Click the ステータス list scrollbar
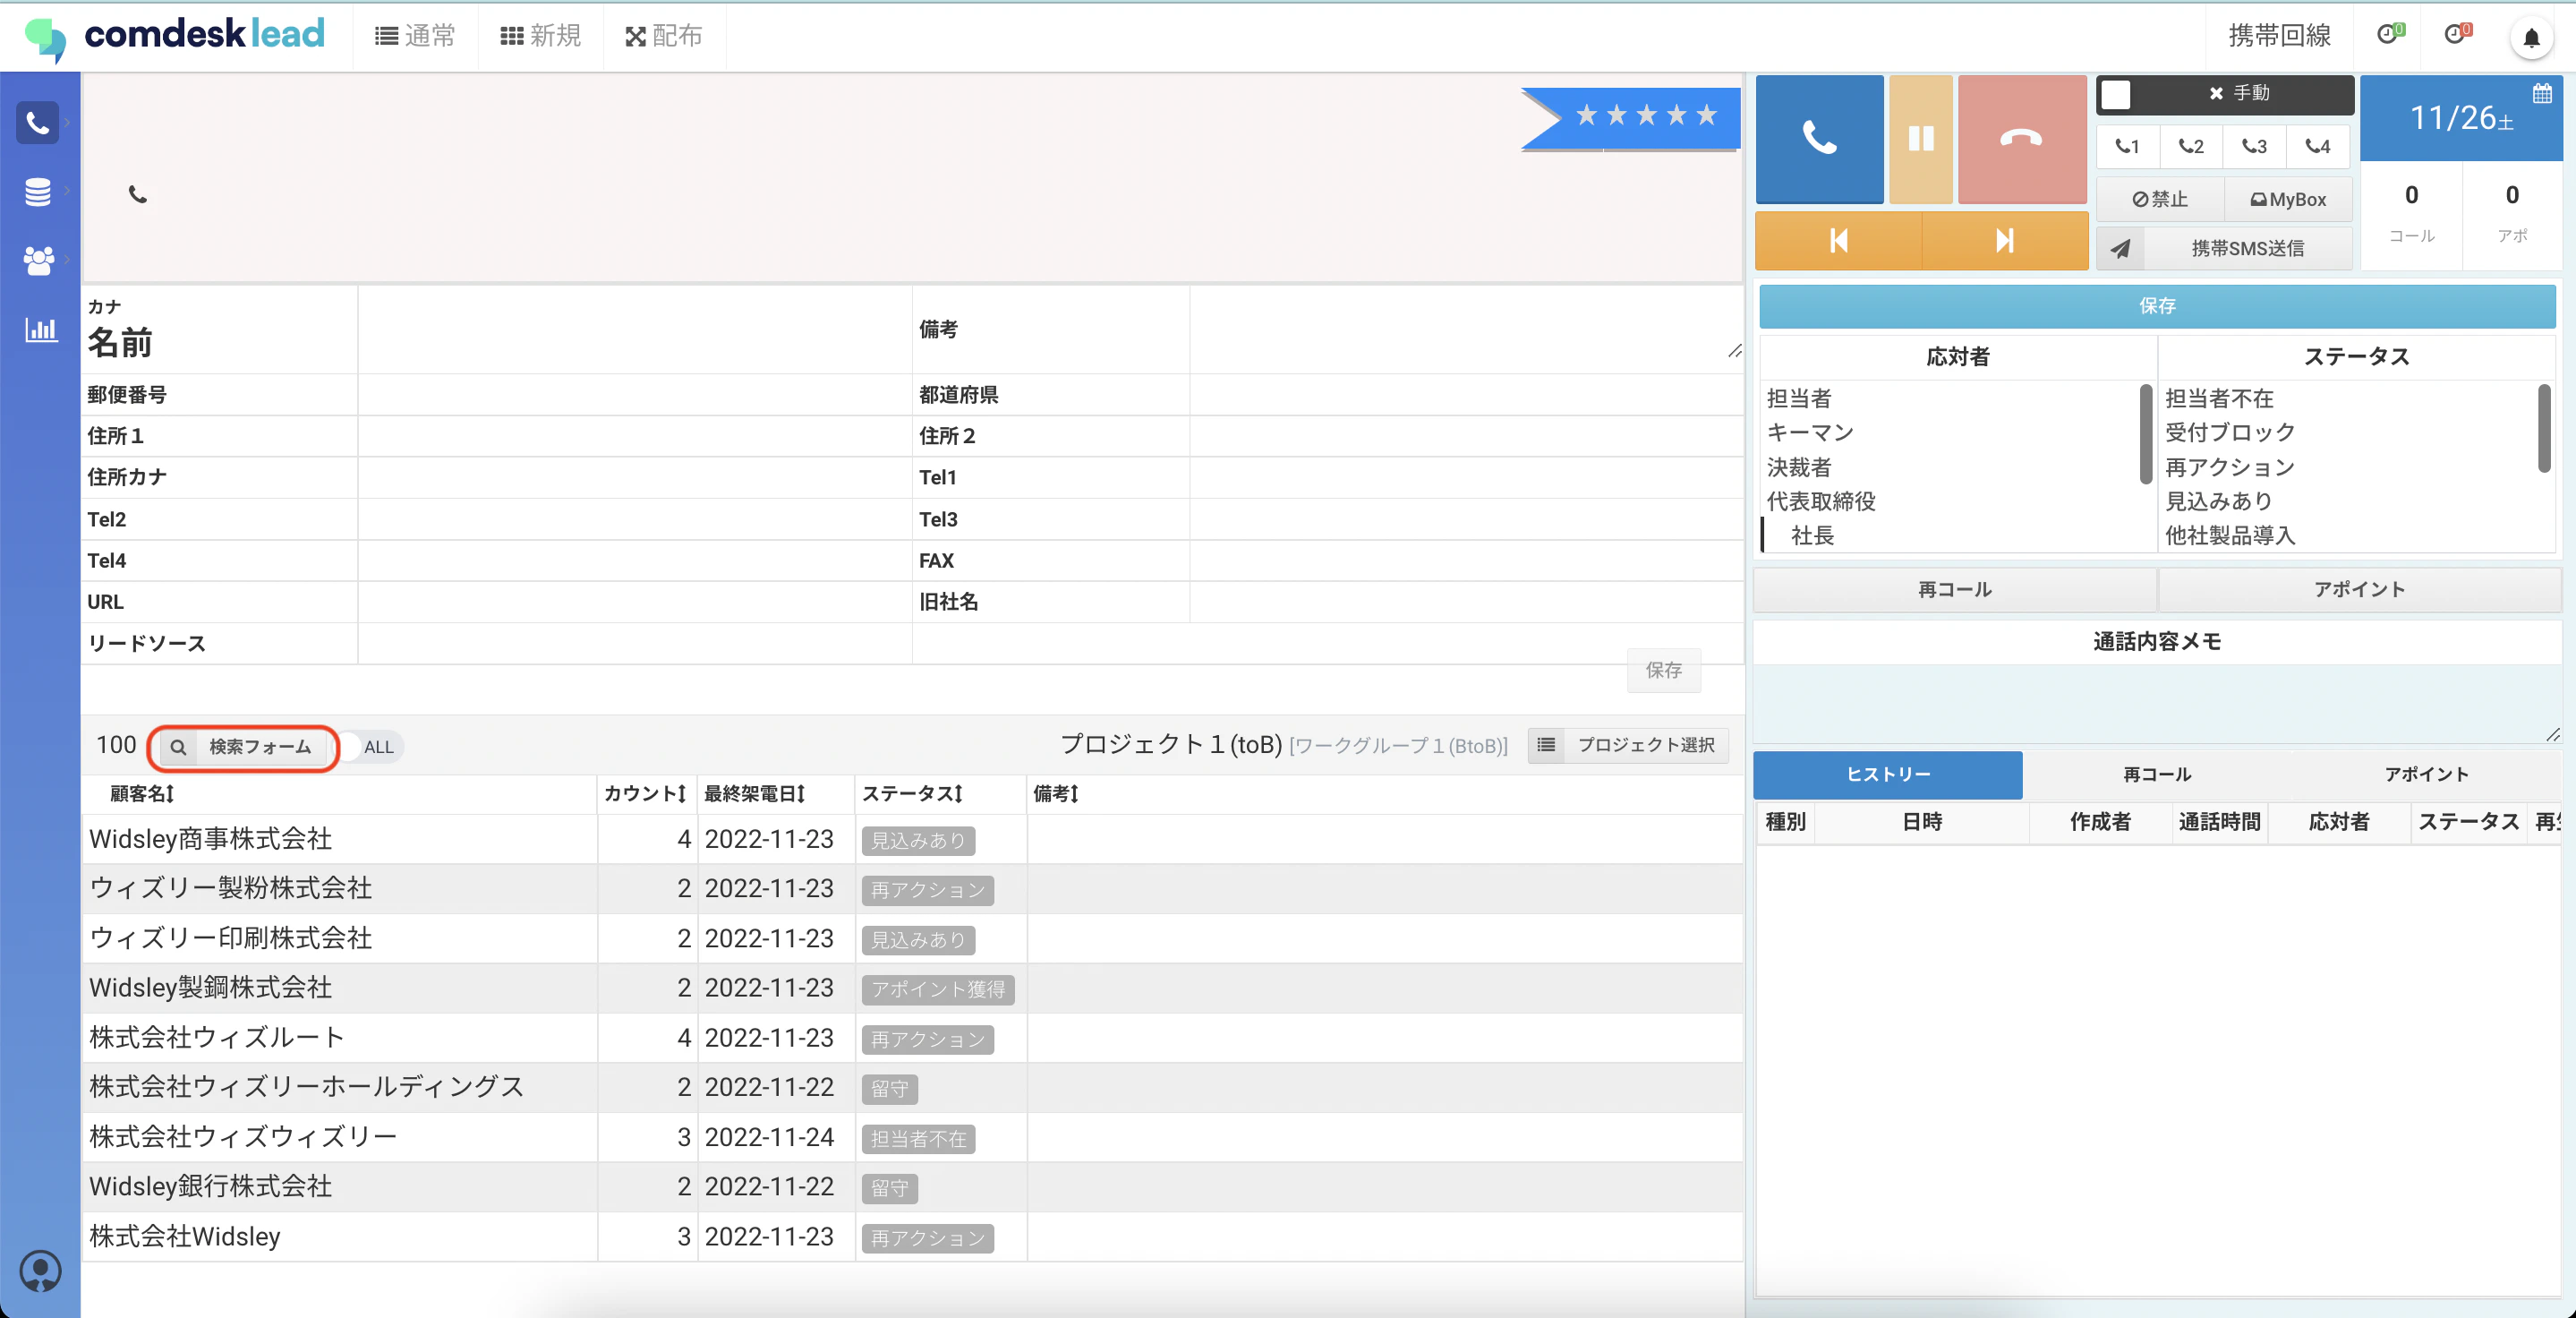 (x=2544, y=428)
